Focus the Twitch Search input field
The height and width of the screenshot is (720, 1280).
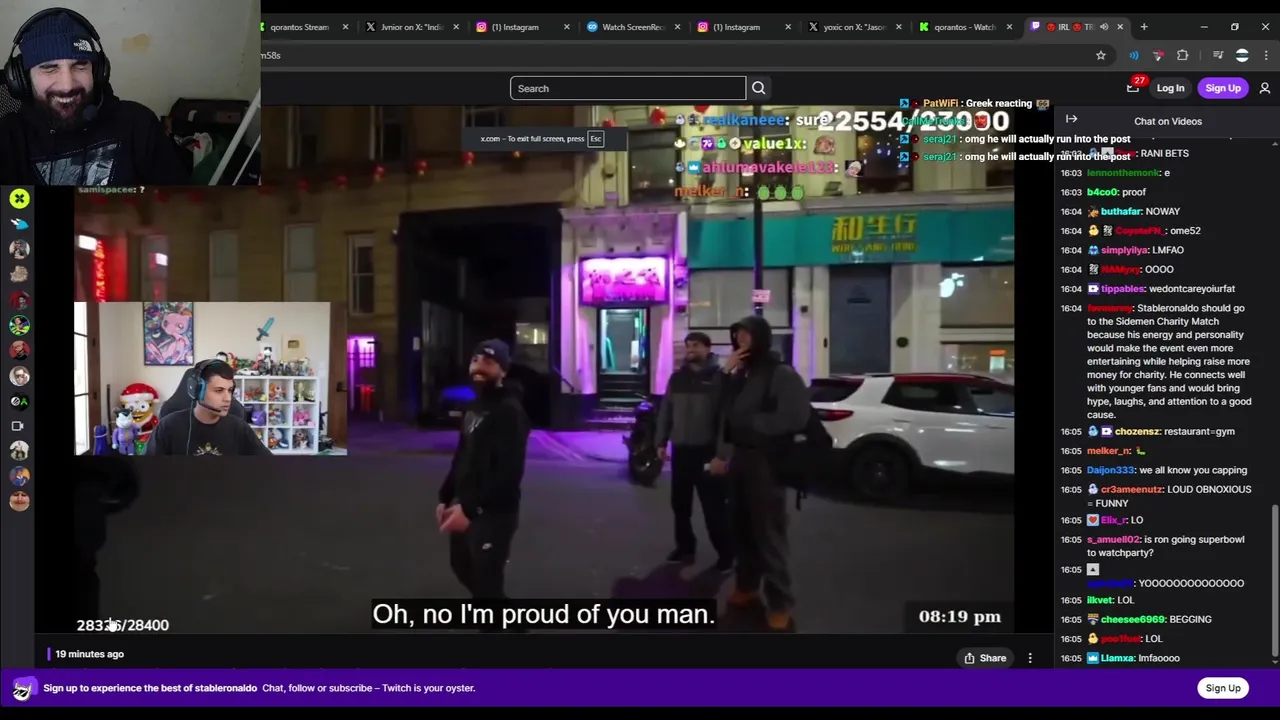point(627,88)
